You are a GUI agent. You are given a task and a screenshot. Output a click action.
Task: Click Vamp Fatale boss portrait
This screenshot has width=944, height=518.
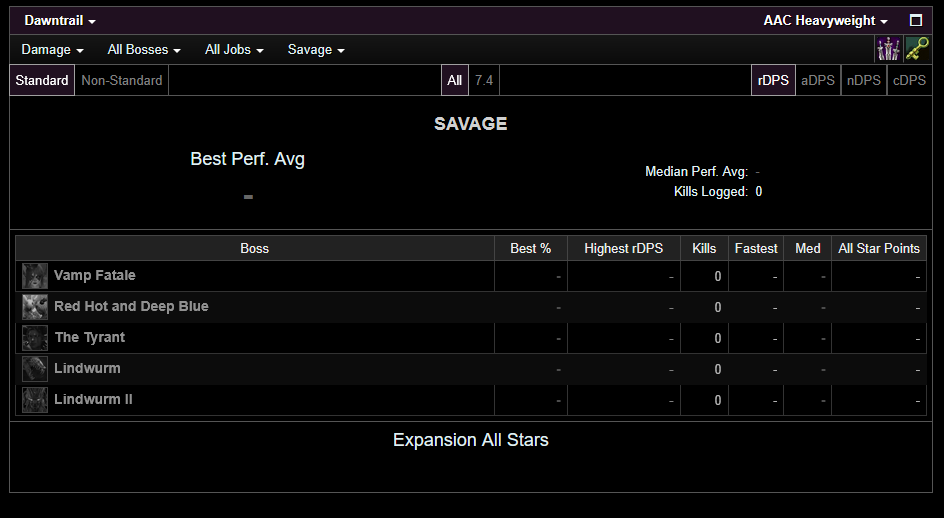tap(35, 276)
